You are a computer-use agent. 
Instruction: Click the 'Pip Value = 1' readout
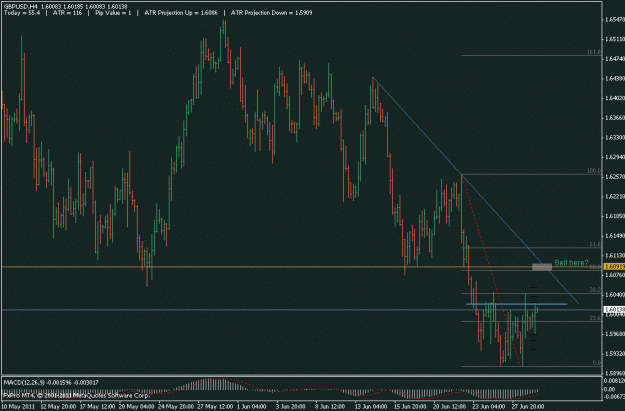(113, 13)
